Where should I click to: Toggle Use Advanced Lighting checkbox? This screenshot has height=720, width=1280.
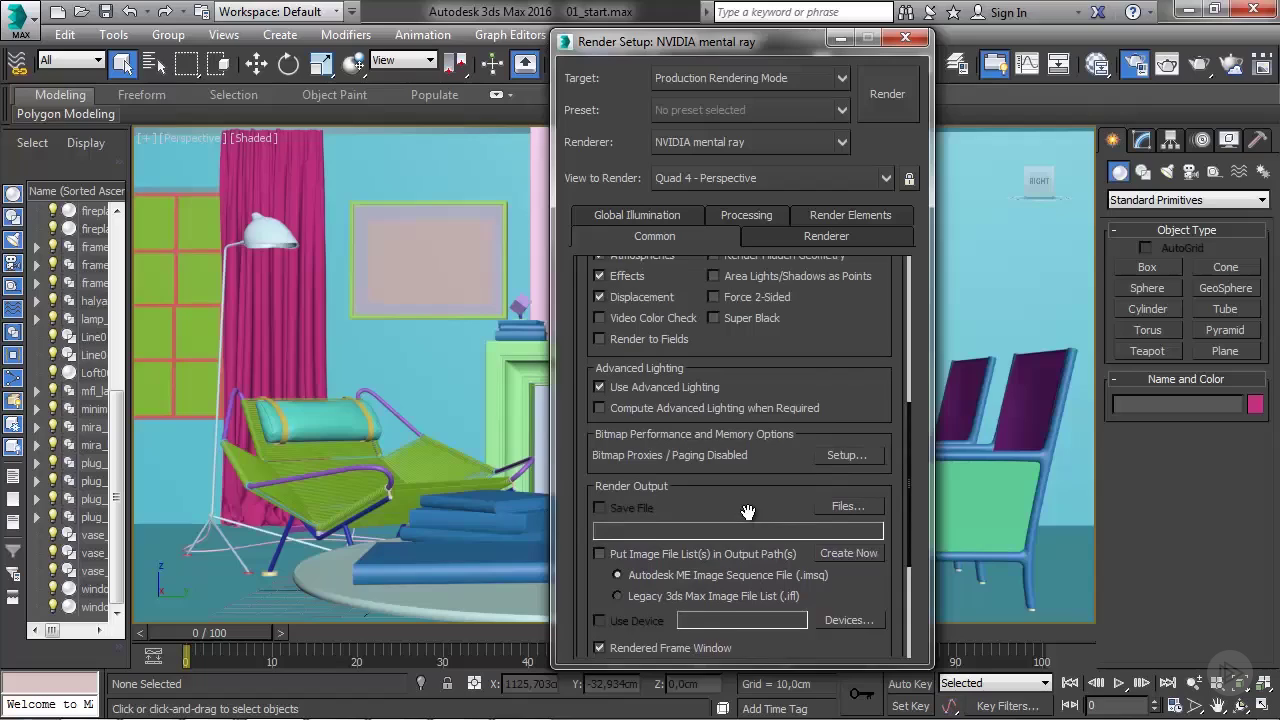pos(599,387)
